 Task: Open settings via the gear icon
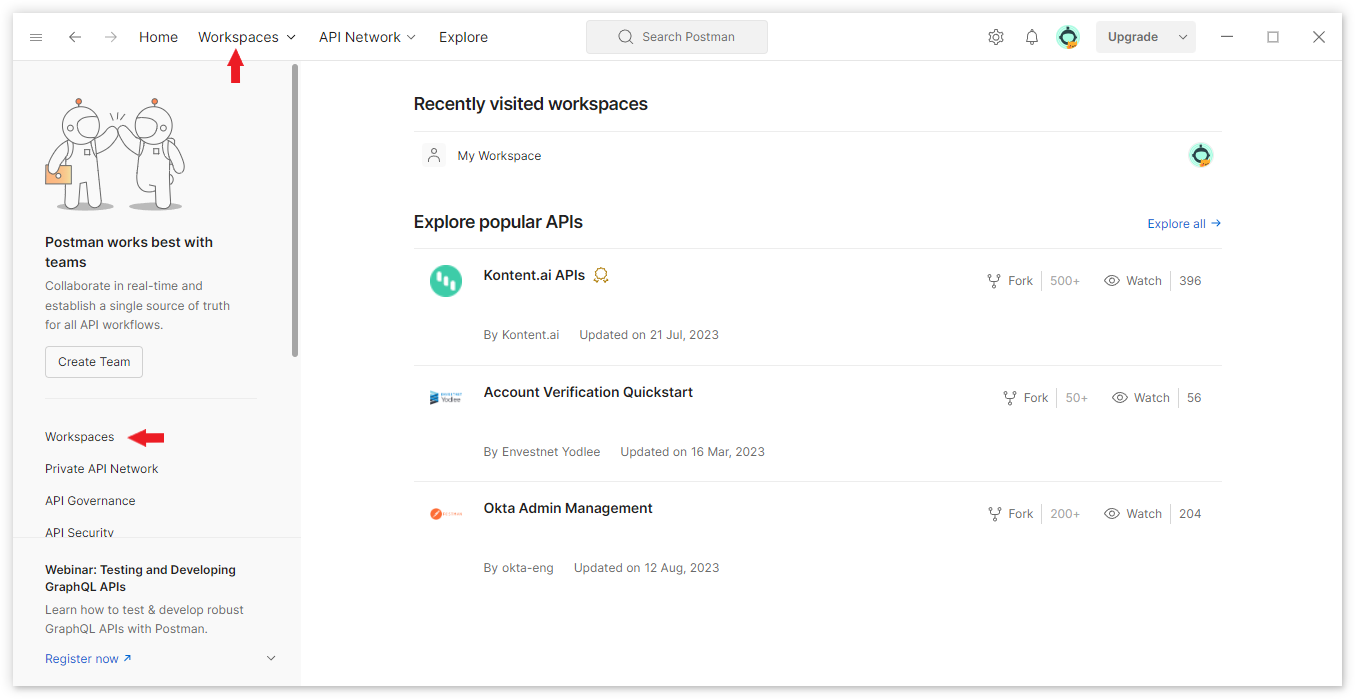(995, 37)
